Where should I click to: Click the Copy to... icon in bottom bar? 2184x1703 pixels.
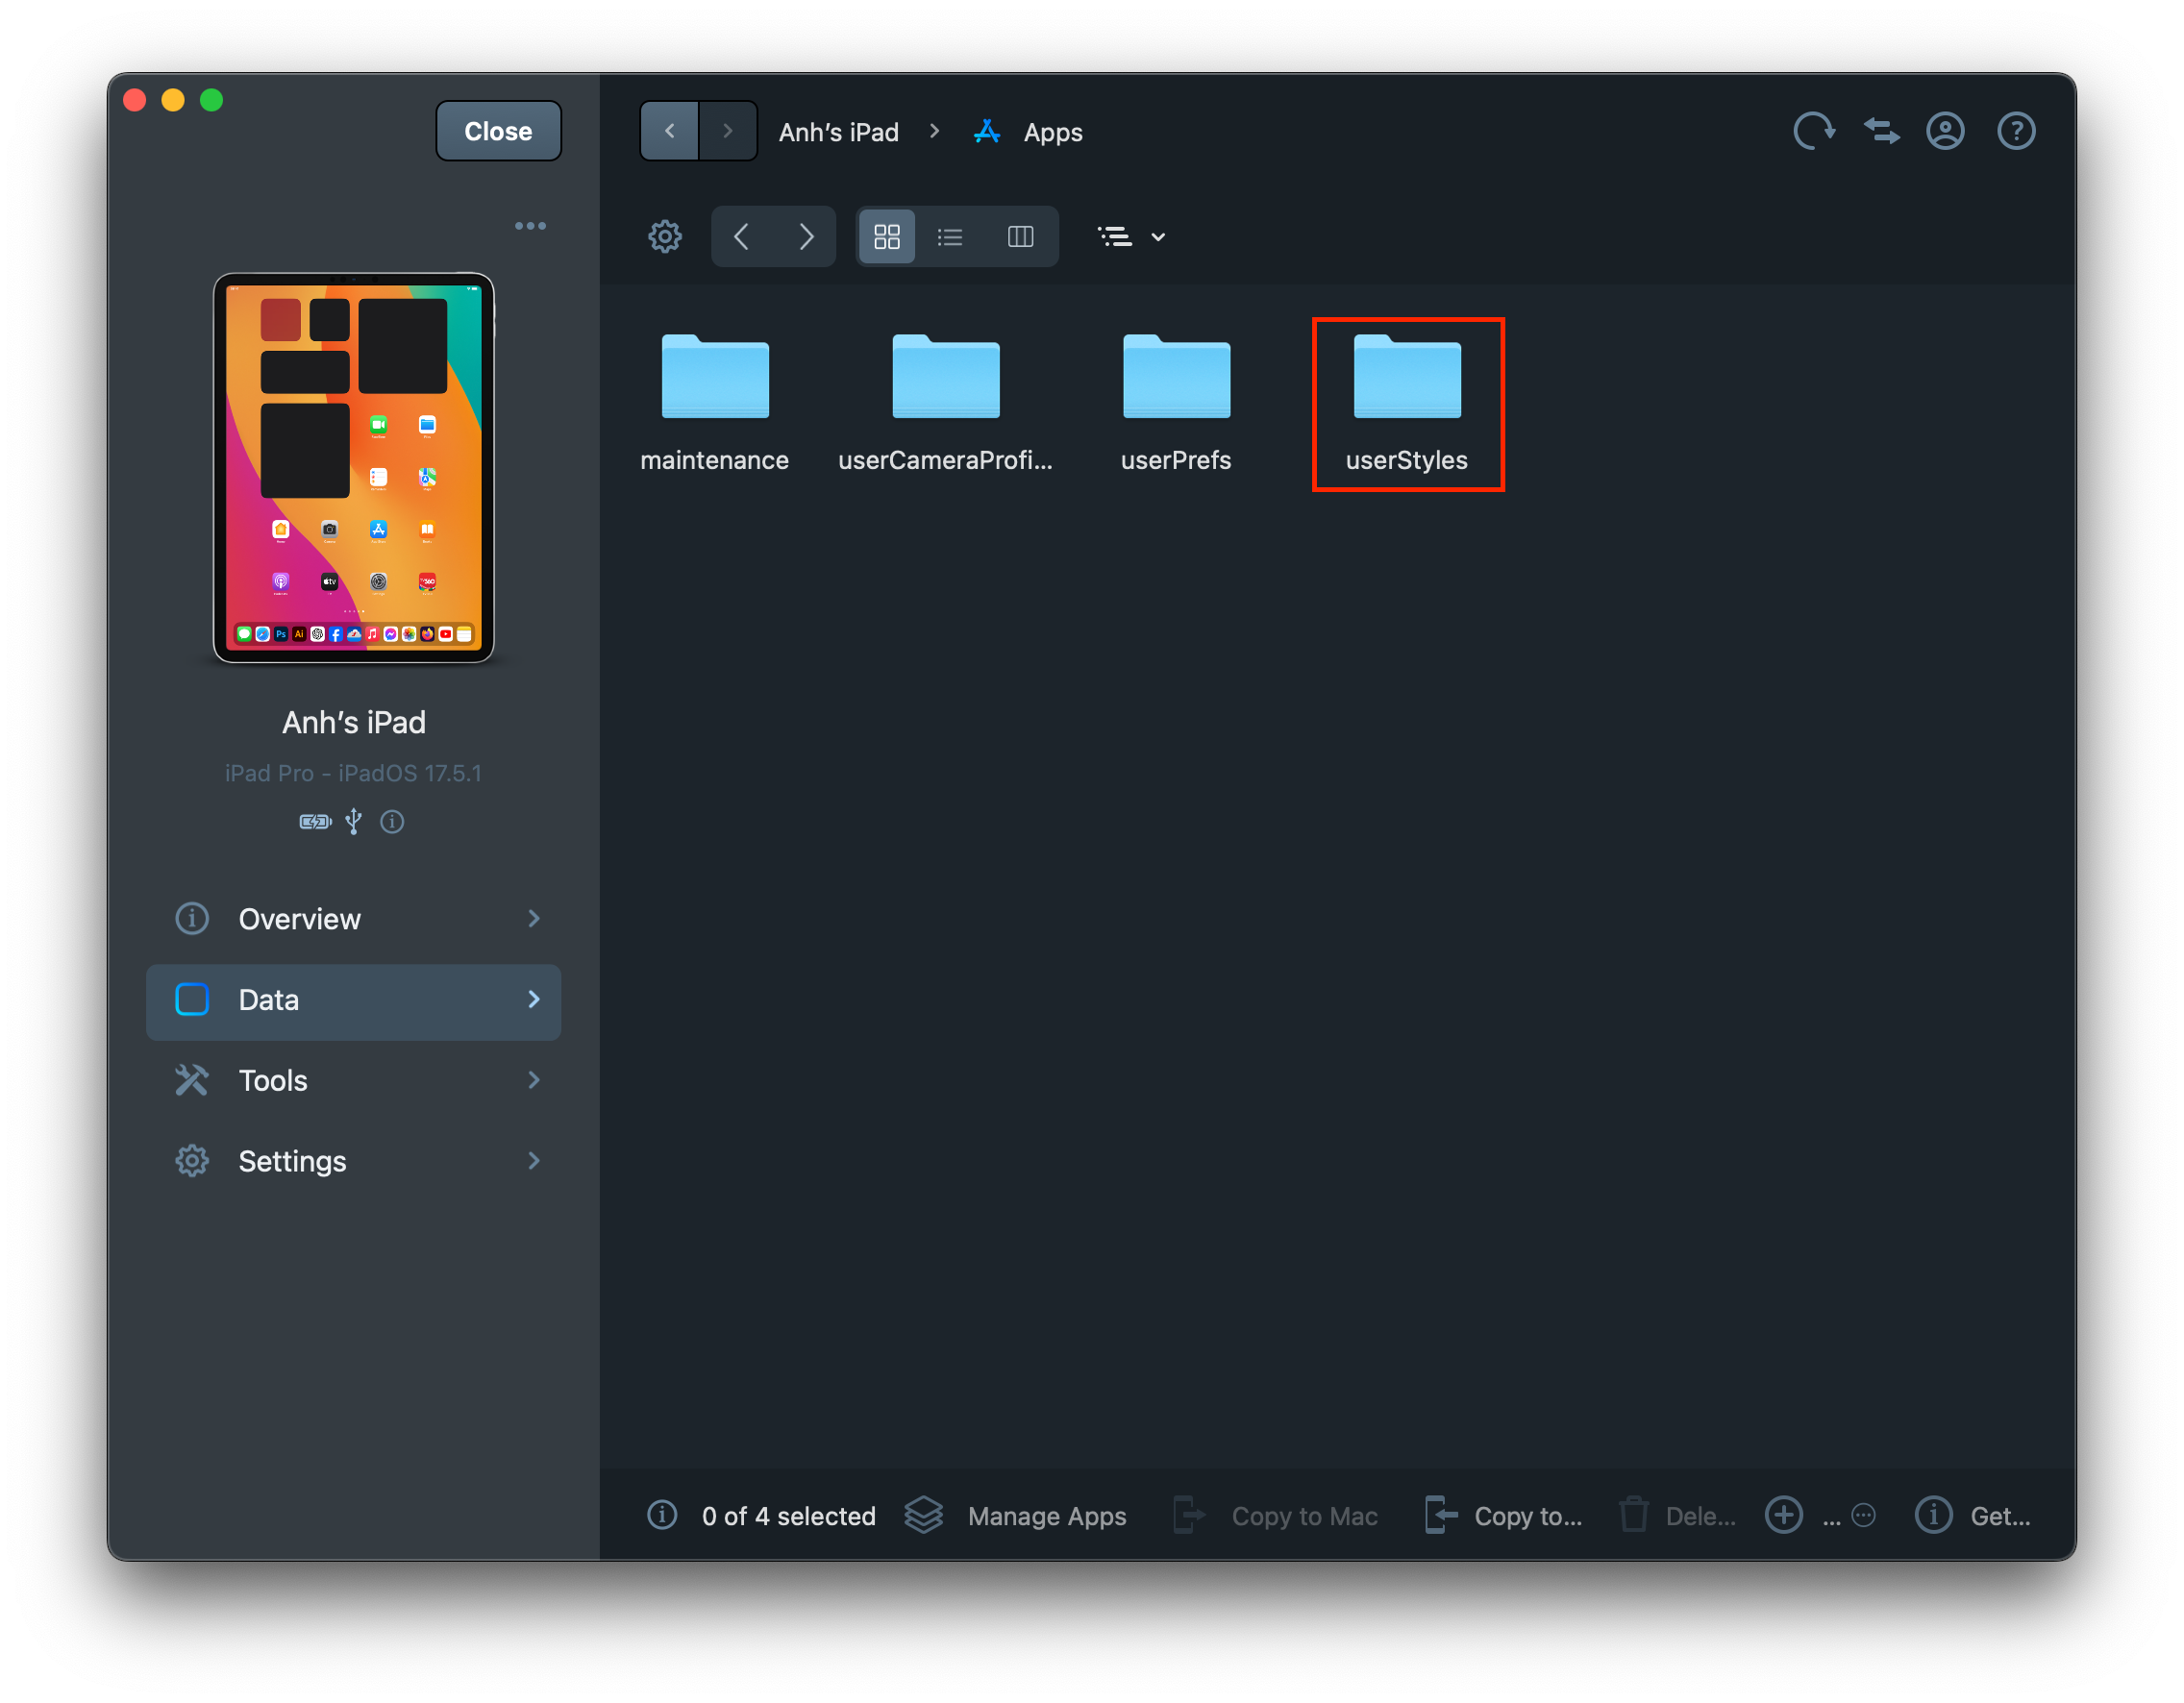pos(1440,1515)
